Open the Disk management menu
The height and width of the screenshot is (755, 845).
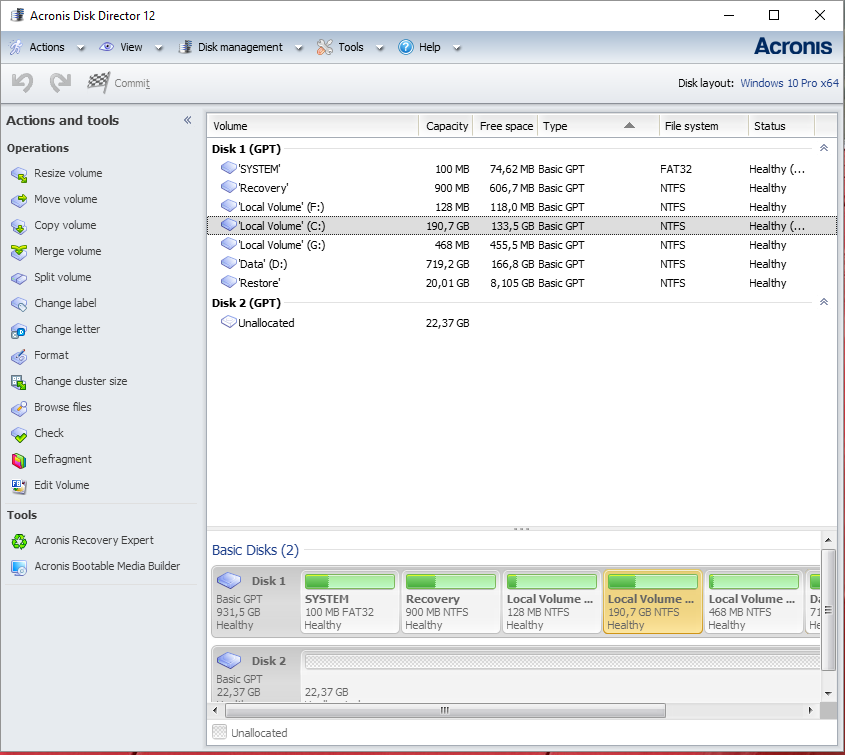[x=240, y=47]
